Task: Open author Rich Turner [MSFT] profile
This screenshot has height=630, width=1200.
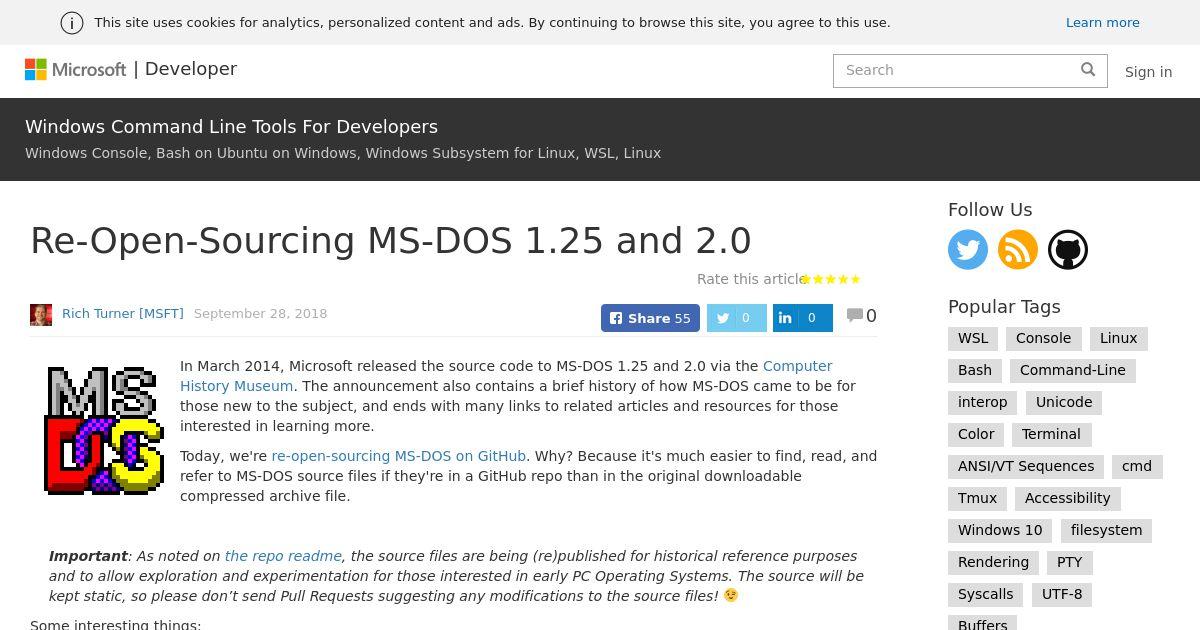Action: point(123,313)
